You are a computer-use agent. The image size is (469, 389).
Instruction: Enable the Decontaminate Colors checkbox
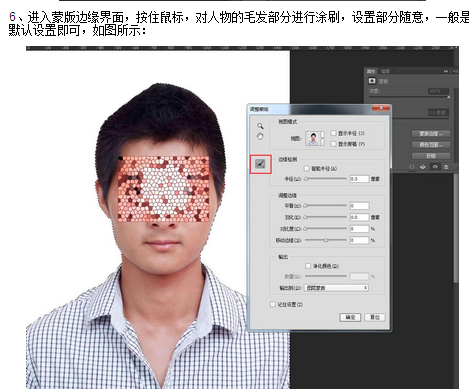308,266
